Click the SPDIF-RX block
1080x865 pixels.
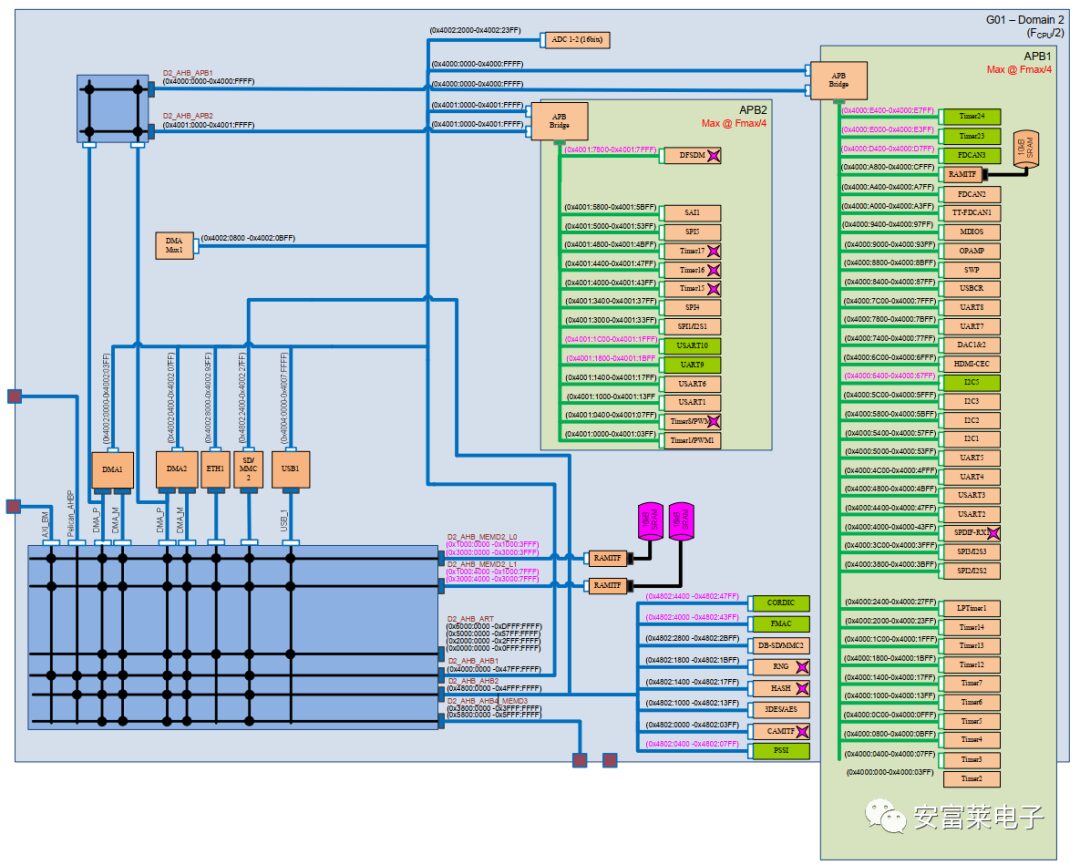coord(971,533)
